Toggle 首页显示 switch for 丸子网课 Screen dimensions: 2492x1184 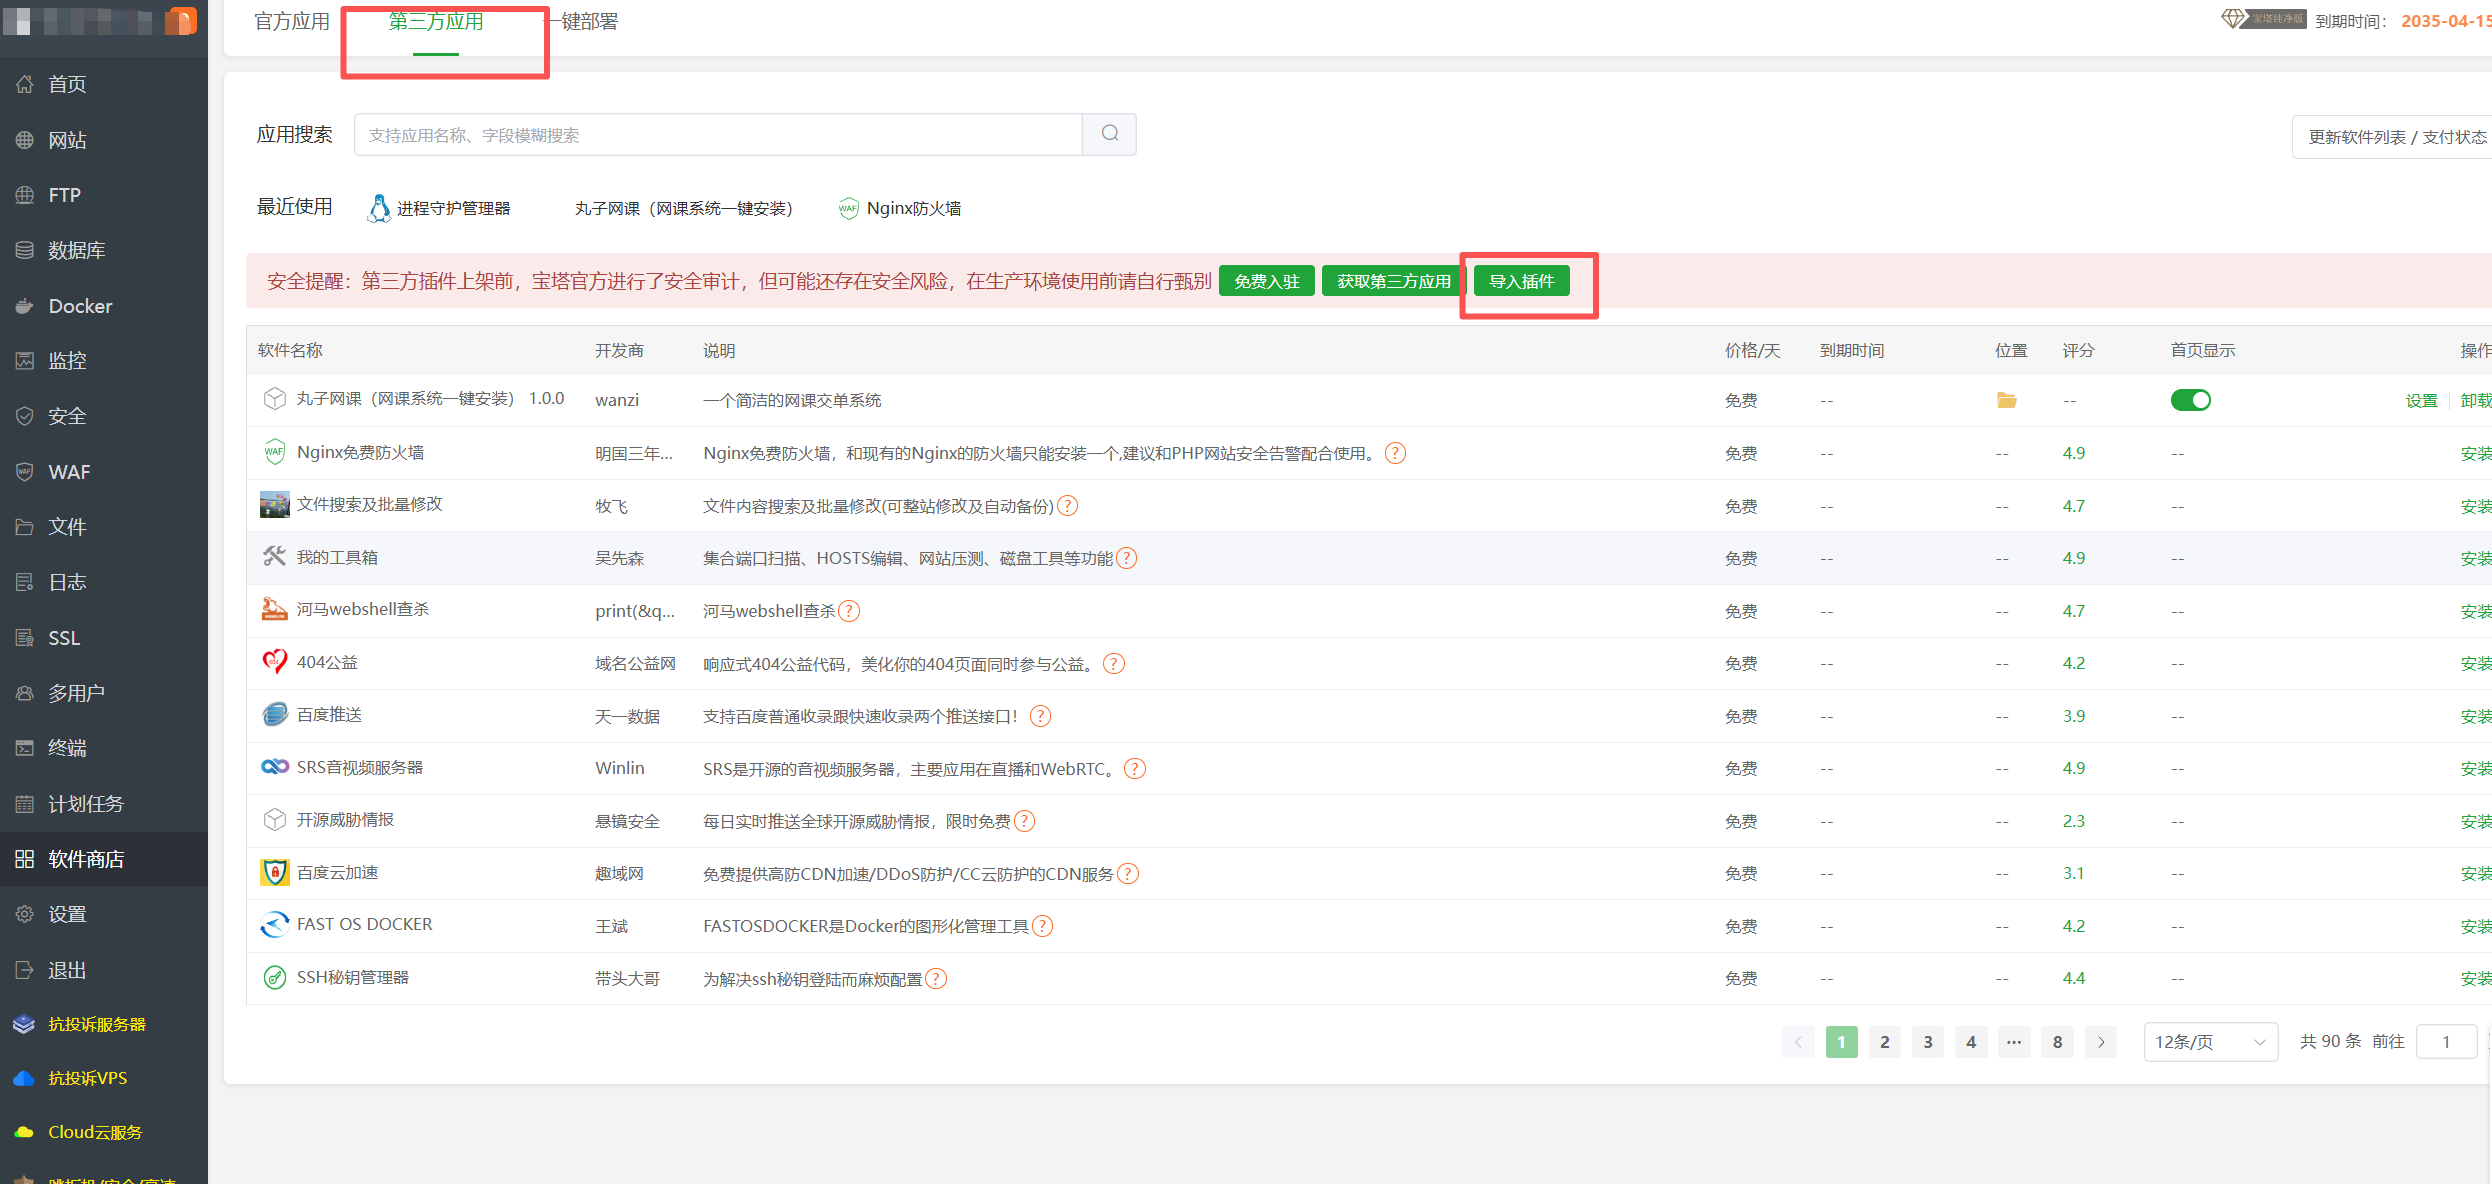pos(2190,400)
